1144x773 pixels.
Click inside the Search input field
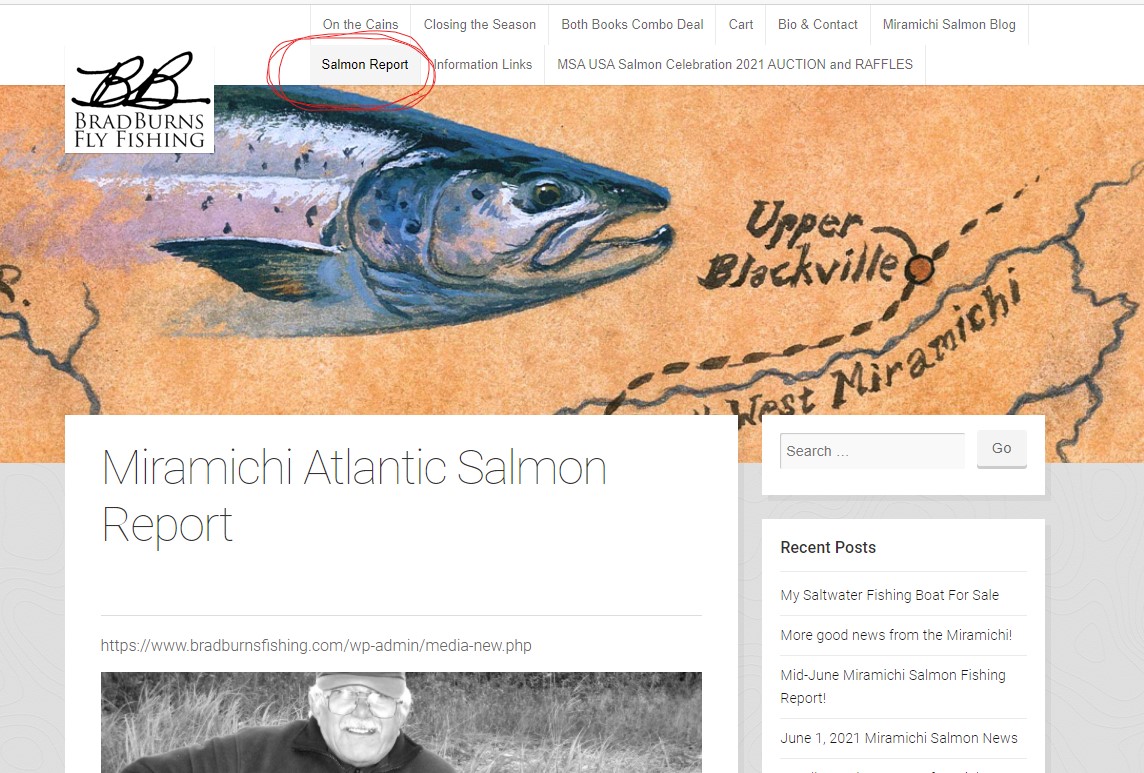pos(872,451)
